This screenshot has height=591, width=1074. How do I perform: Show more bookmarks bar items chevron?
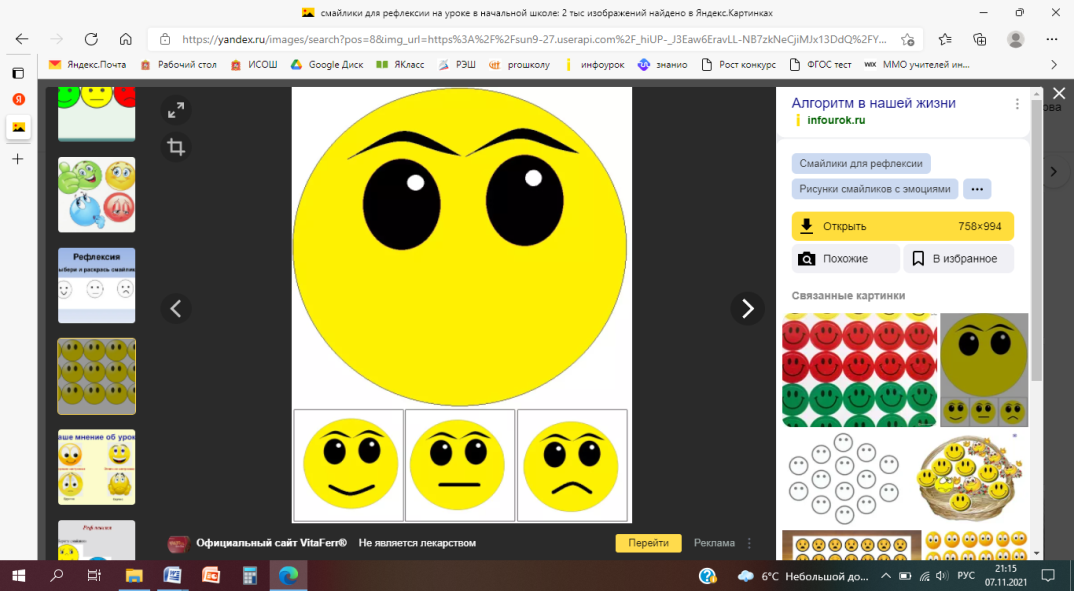click(1053, 65)
